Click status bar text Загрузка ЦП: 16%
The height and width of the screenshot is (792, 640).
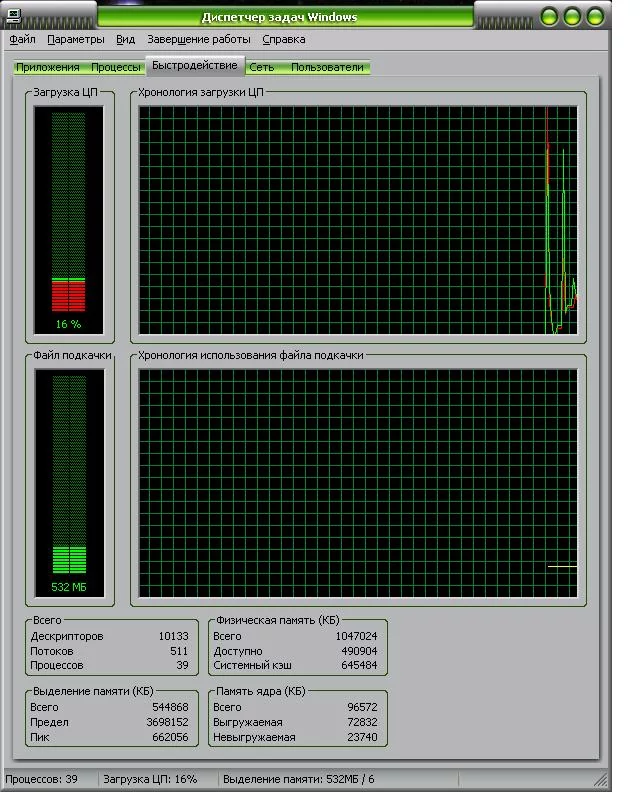150,779
